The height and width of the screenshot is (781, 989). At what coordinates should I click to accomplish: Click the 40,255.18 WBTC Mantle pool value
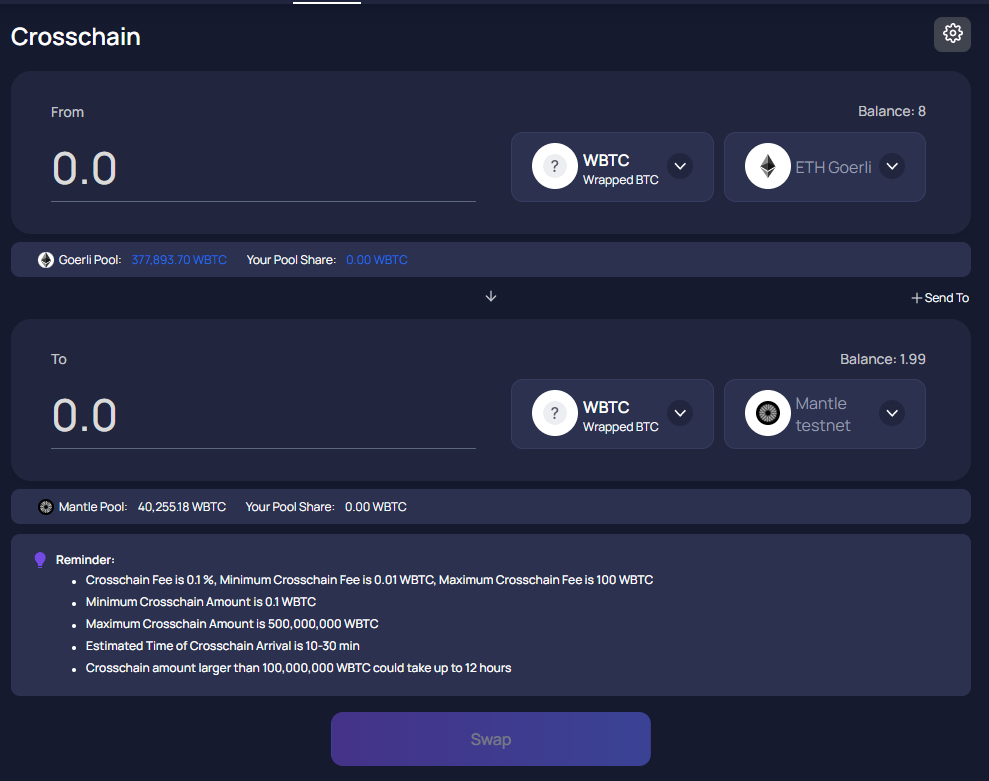coord(182,507)
